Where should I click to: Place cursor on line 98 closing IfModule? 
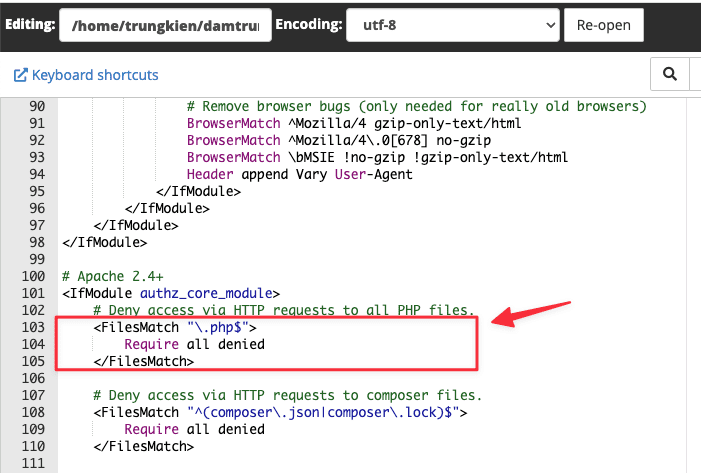pyautogui.click(x=104, y=242)
